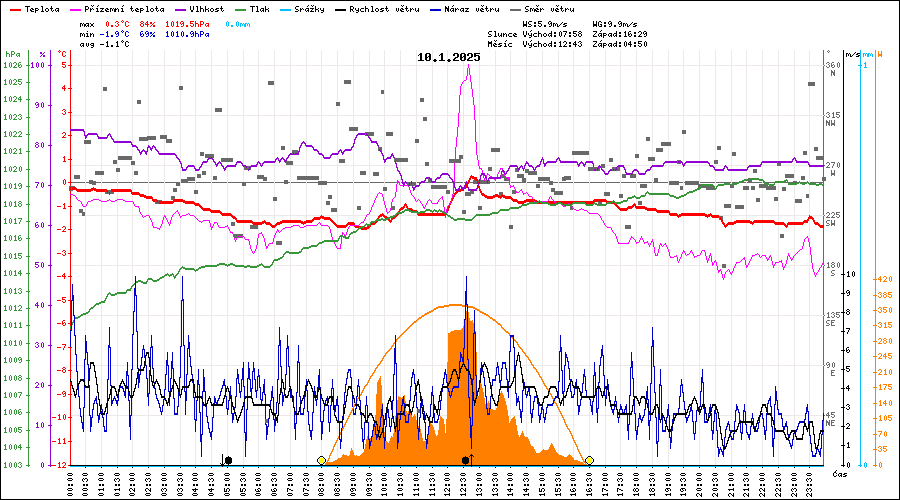Screen dimensions: 900x500
Task: Click the red Teplota legend line
Action: pos(15,9)
